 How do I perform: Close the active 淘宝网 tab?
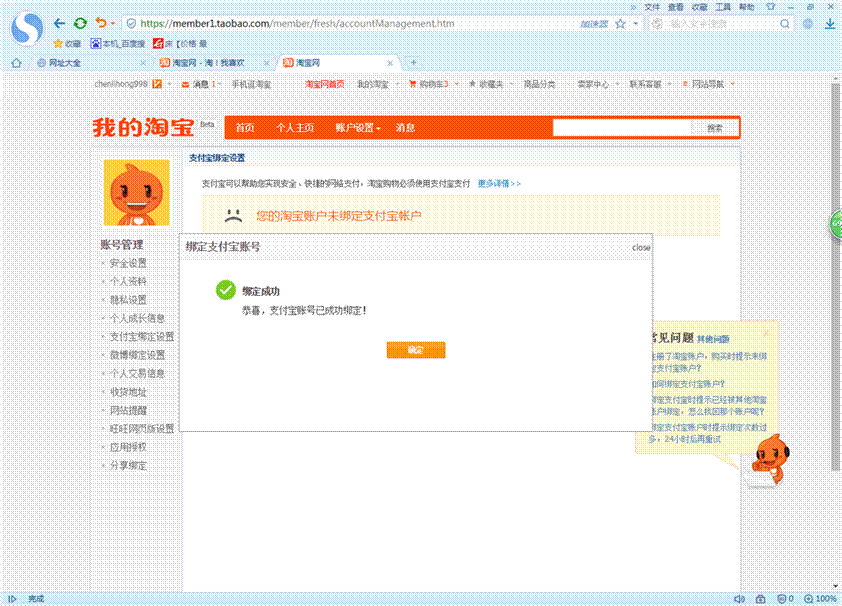point(390,63)
